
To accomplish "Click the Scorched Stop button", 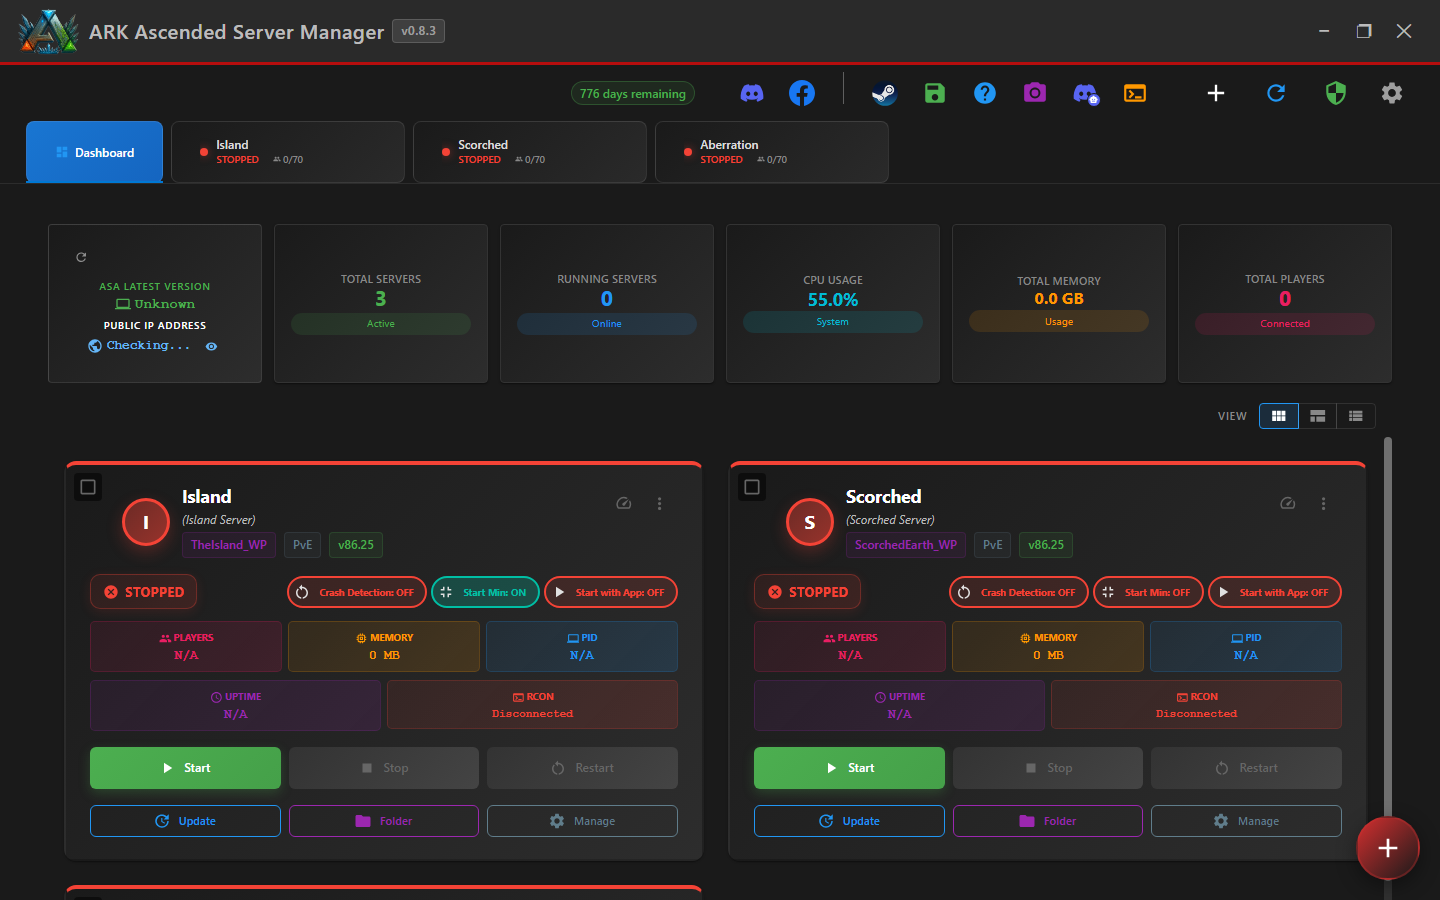I will click(1048, 768).
